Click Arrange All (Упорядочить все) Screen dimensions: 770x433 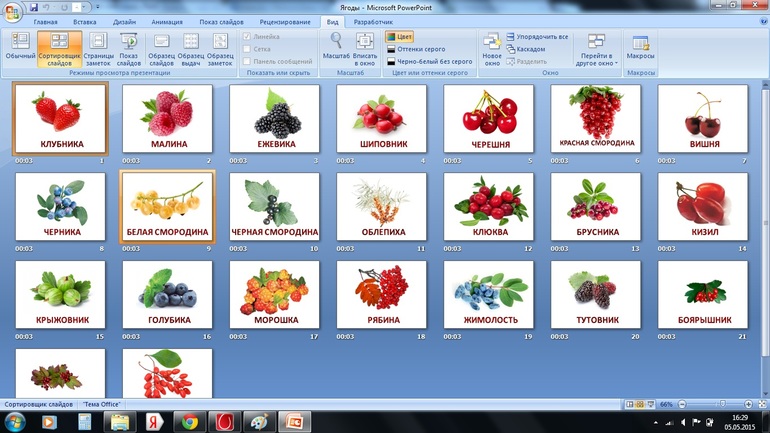coord(537,37)
